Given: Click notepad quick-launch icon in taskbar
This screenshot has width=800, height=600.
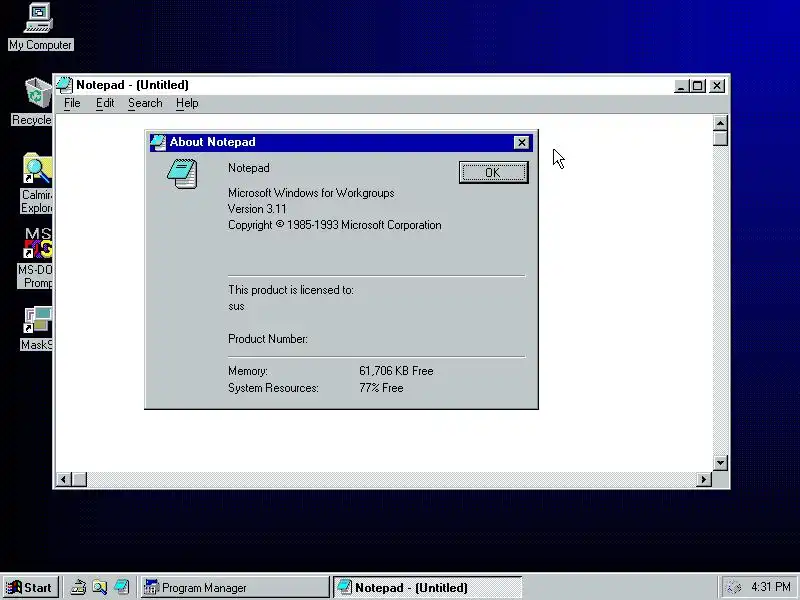Looking at the screenshot, I should (121, 588).
